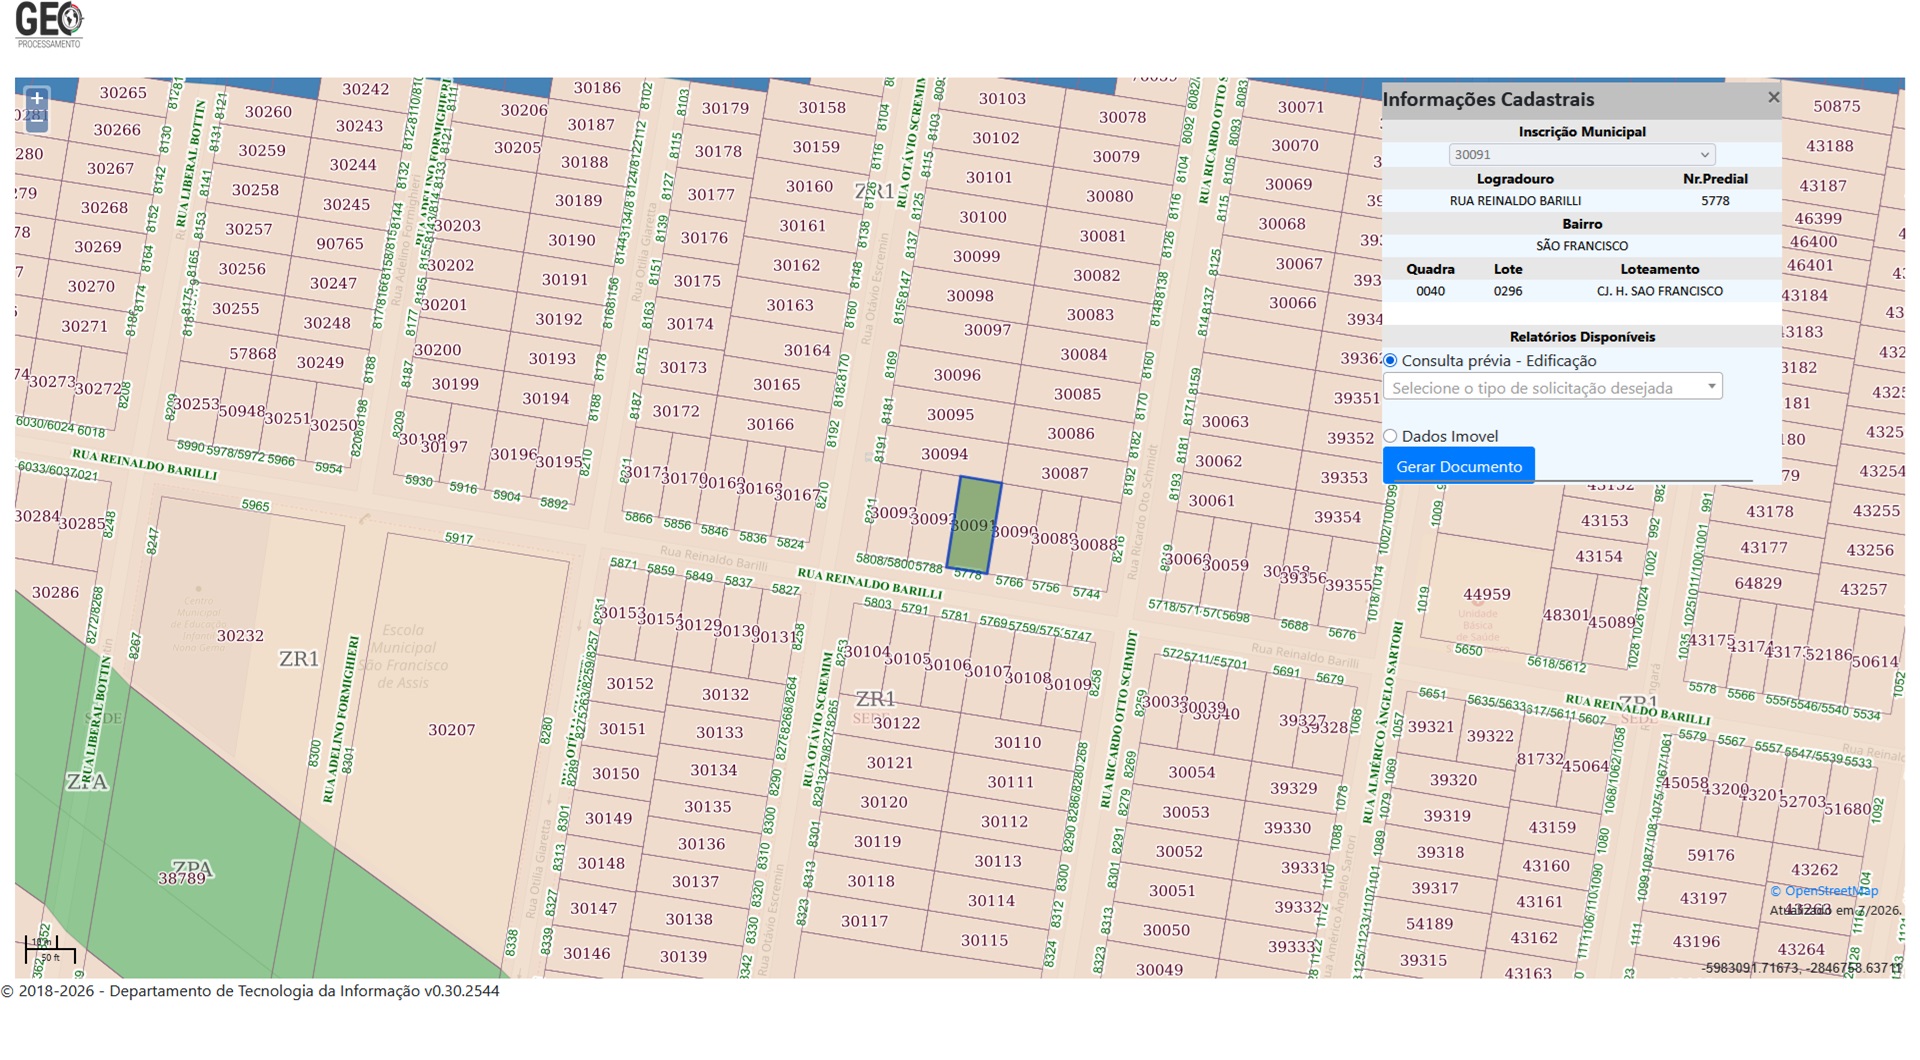Close the Informações Cadastrais panel
Image resolution: width=1920 pixels, height=1060 pixels.
coord(1773,97)
